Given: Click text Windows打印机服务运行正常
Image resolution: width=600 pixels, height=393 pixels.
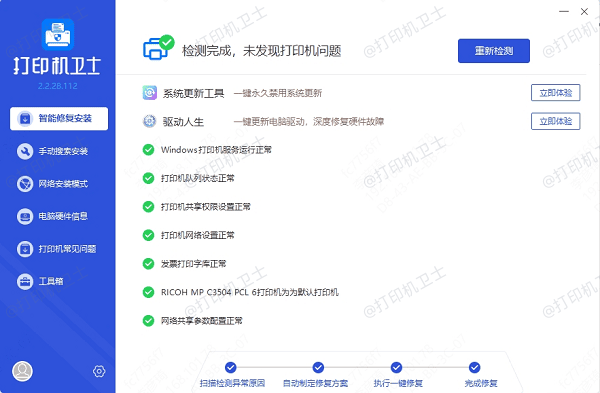Looking at the screenshot, I should (x=216, y=150).
